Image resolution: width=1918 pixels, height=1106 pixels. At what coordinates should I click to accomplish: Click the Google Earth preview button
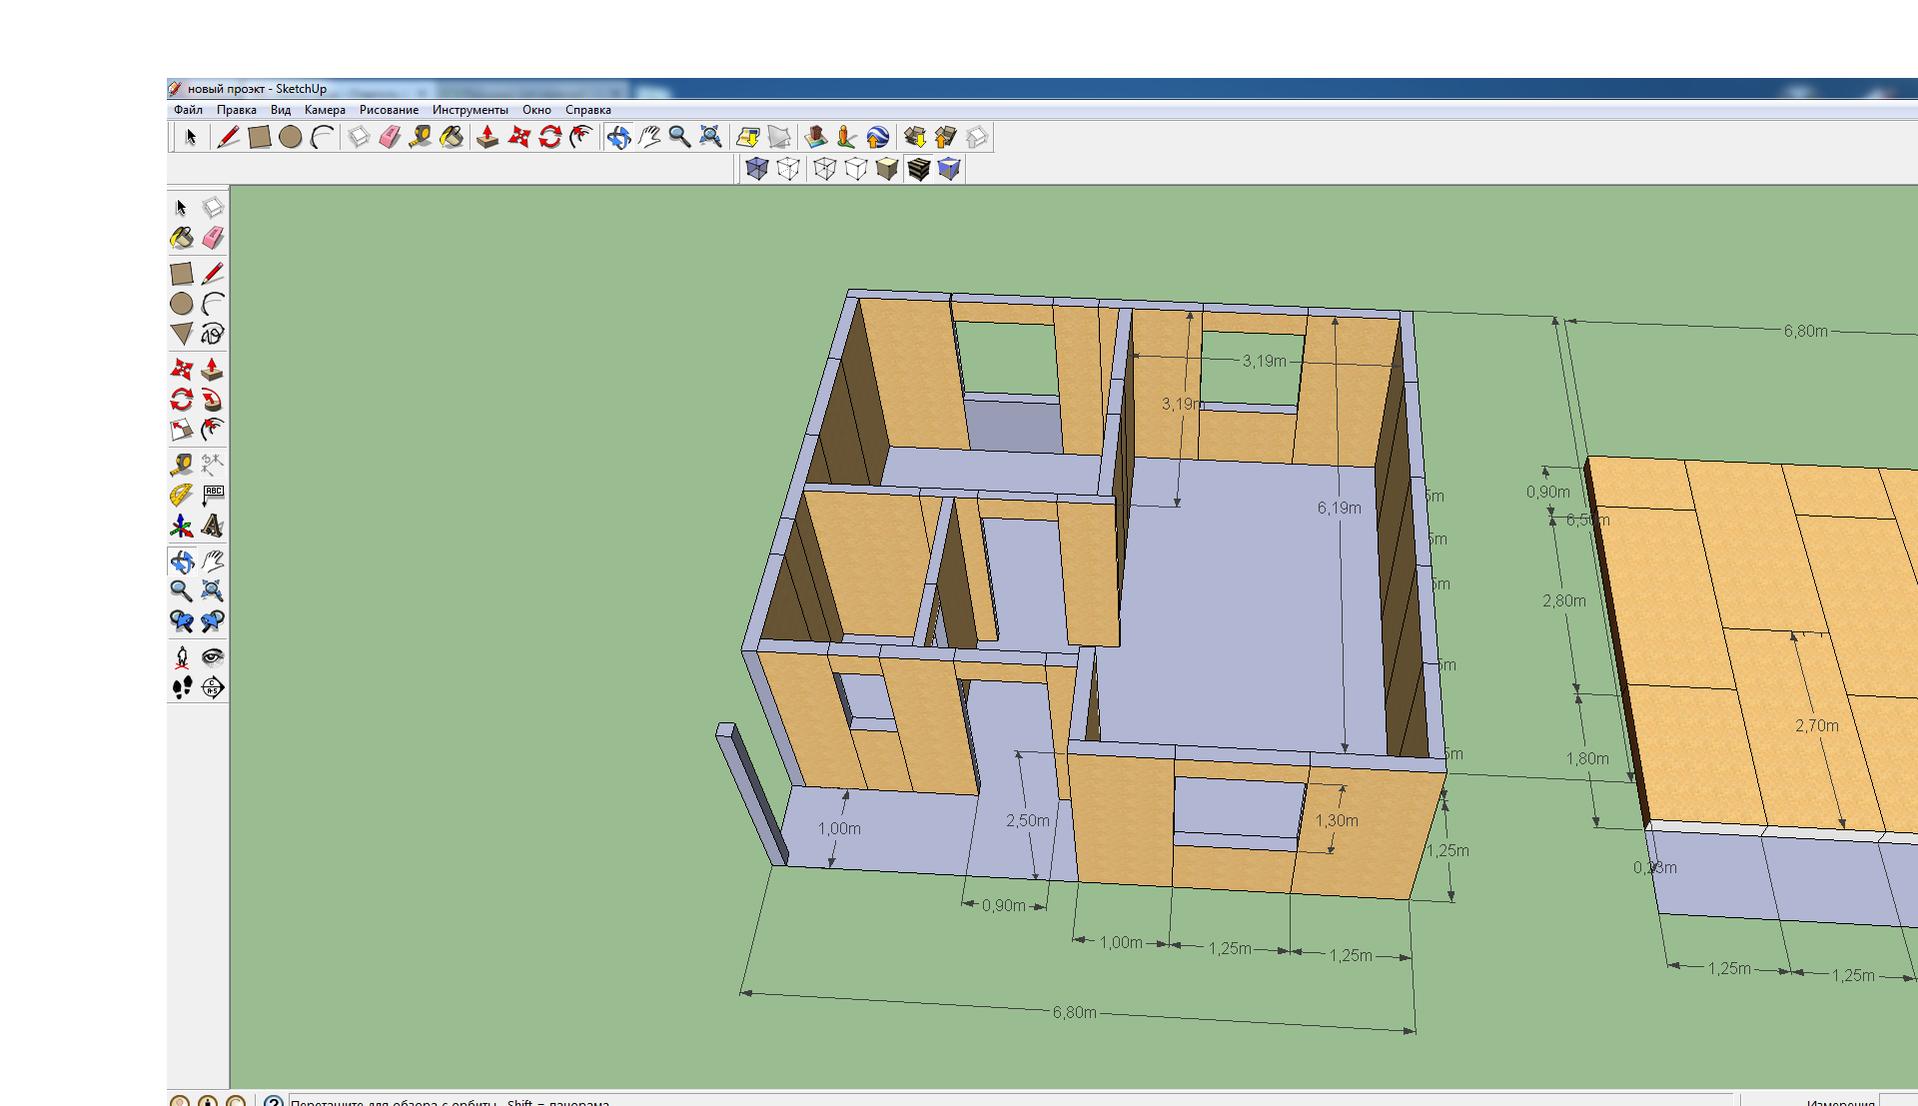[x=877, y=137]
